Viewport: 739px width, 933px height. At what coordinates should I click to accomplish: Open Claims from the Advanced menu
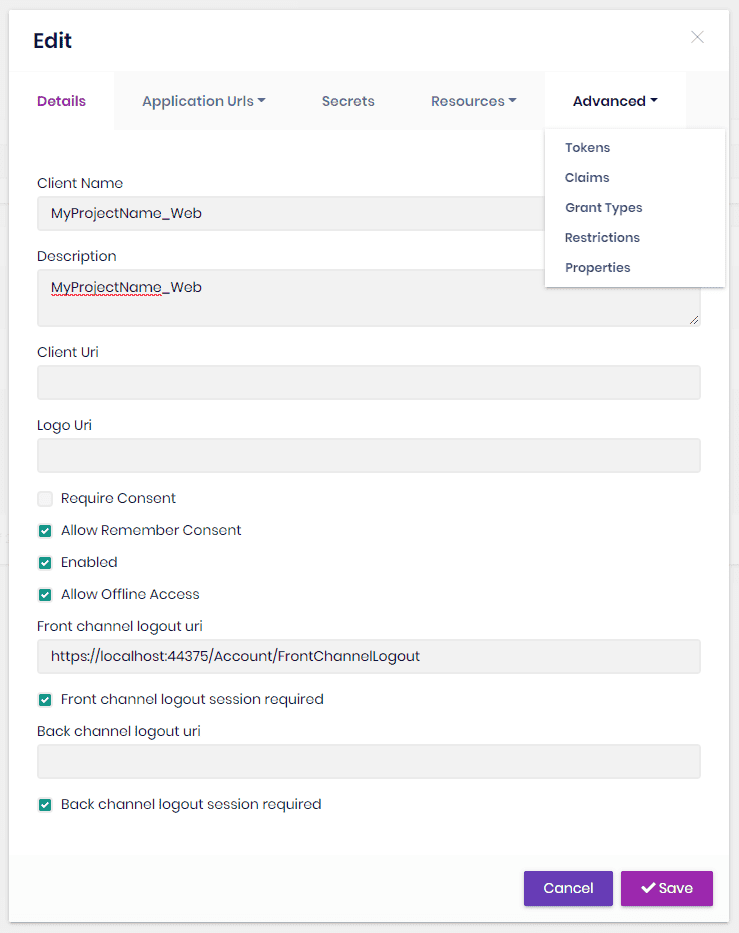point(587,178)
